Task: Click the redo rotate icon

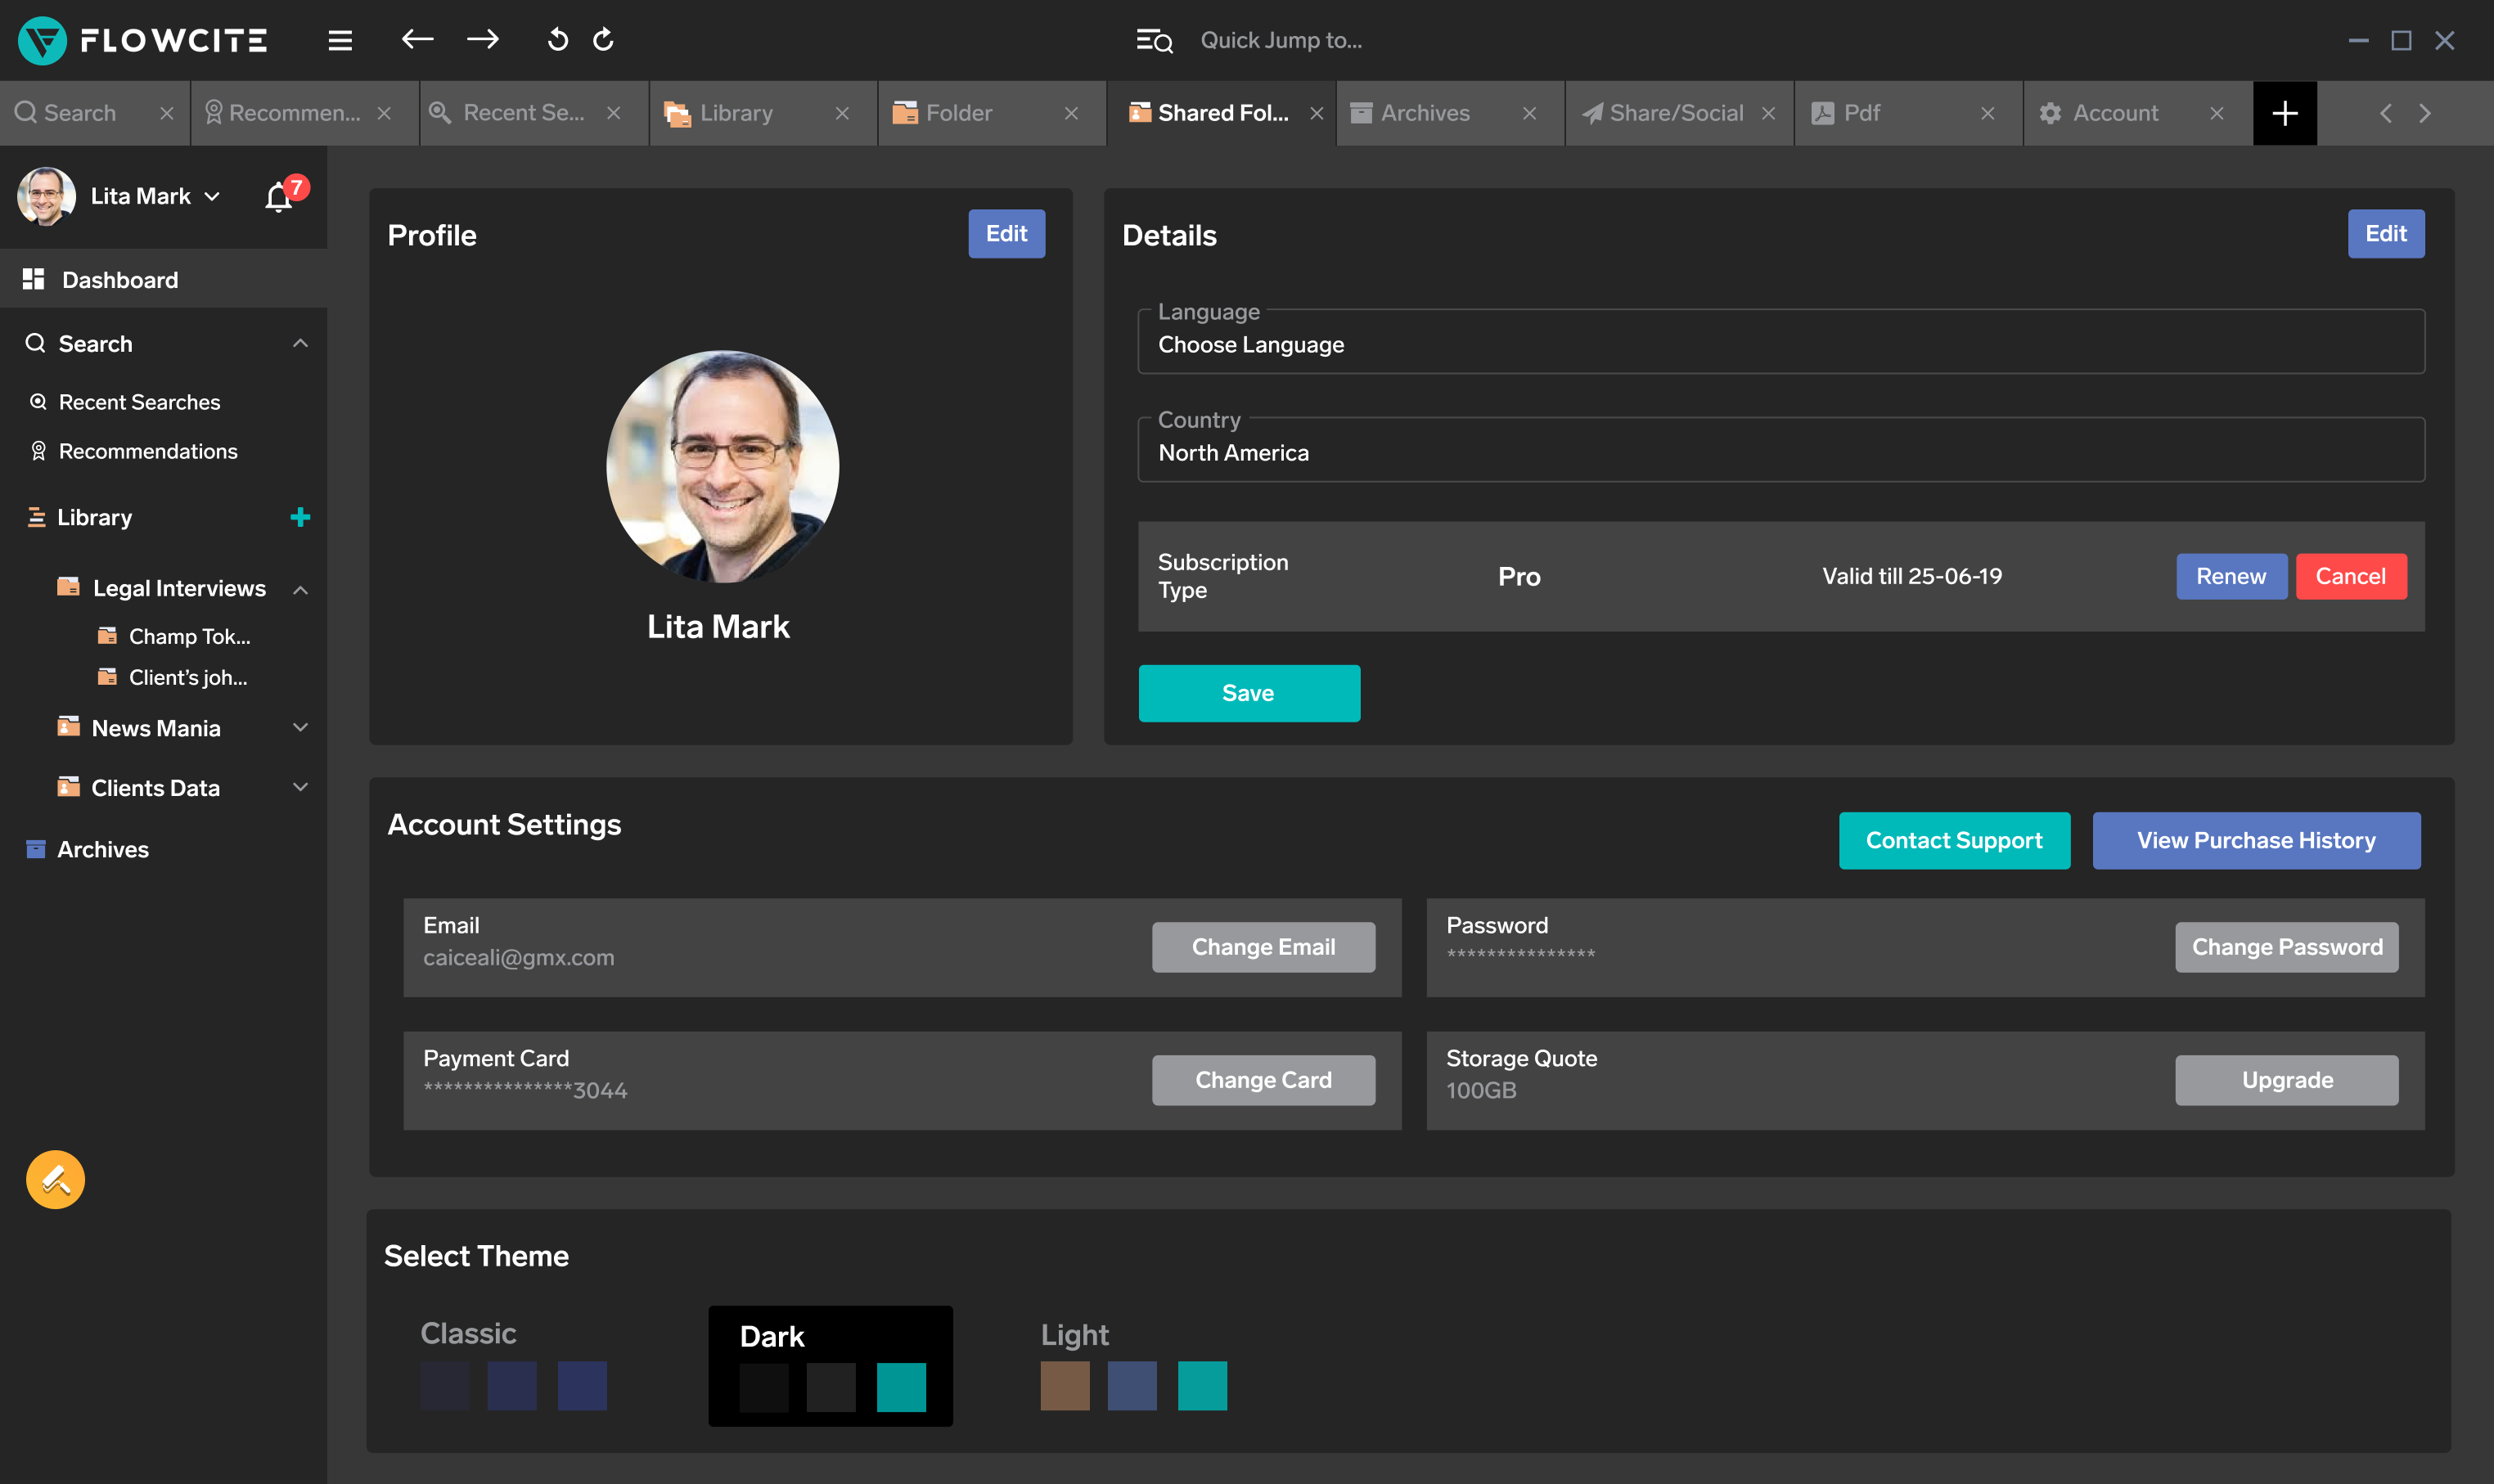Action: click(x=603, y=40)
